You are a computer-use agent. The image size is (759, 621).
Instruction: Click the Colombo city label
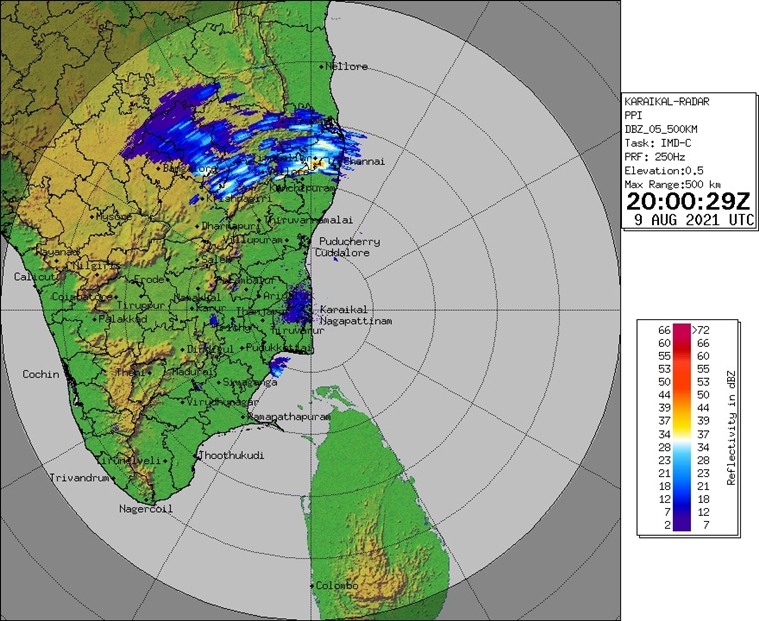(x=336, y=585)
